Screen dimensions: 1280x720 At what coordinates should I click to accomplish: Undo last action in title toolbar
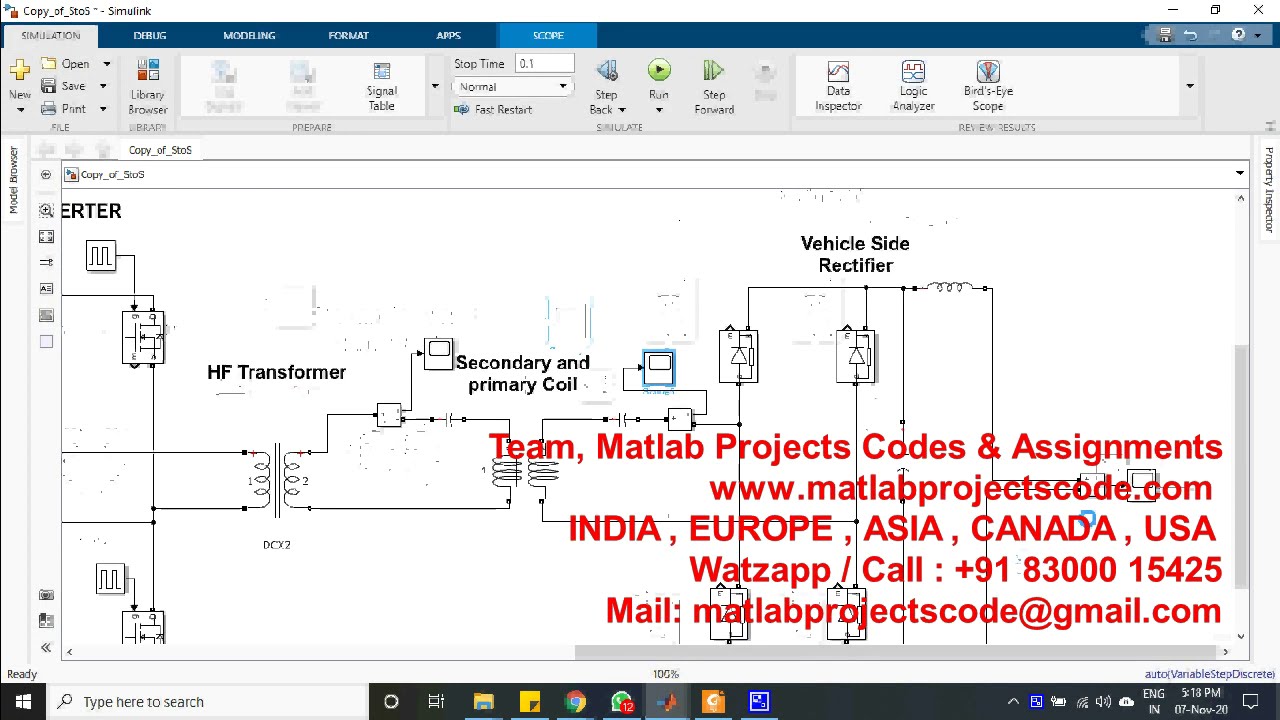point(1190,35)
